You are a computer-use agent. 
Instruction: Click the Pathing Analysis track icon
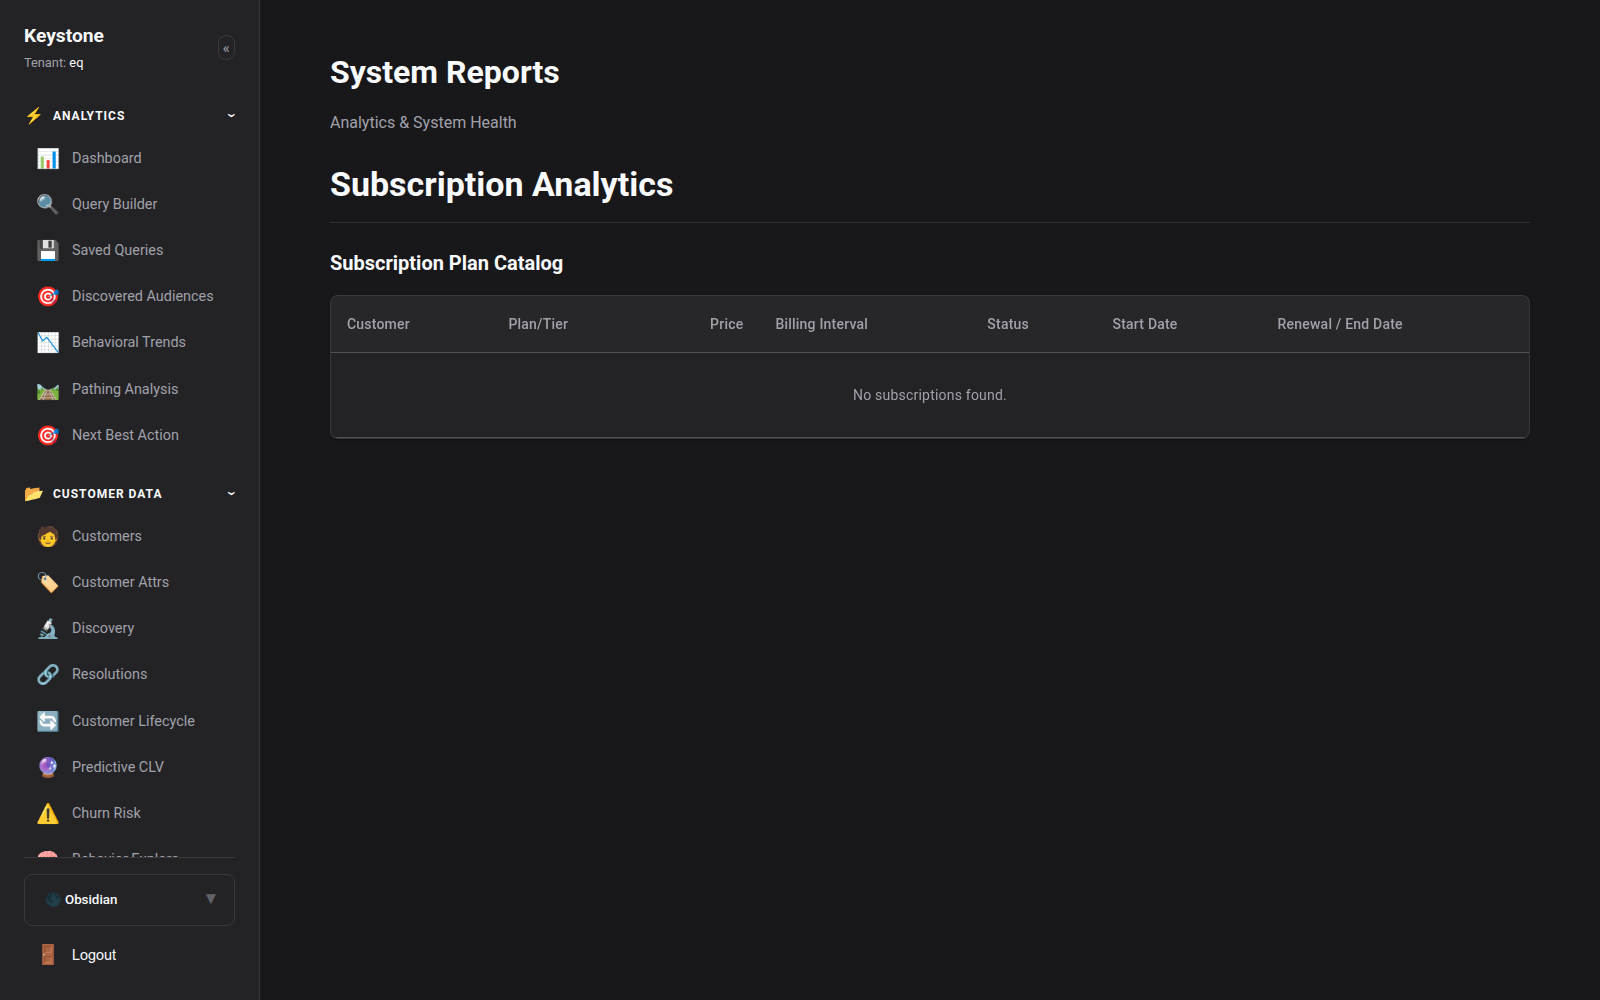[x=48, y=390]
